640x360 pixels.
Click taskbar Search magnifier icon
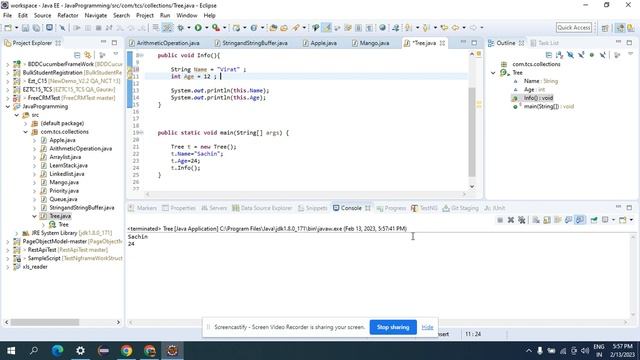(x=34, y=351)
